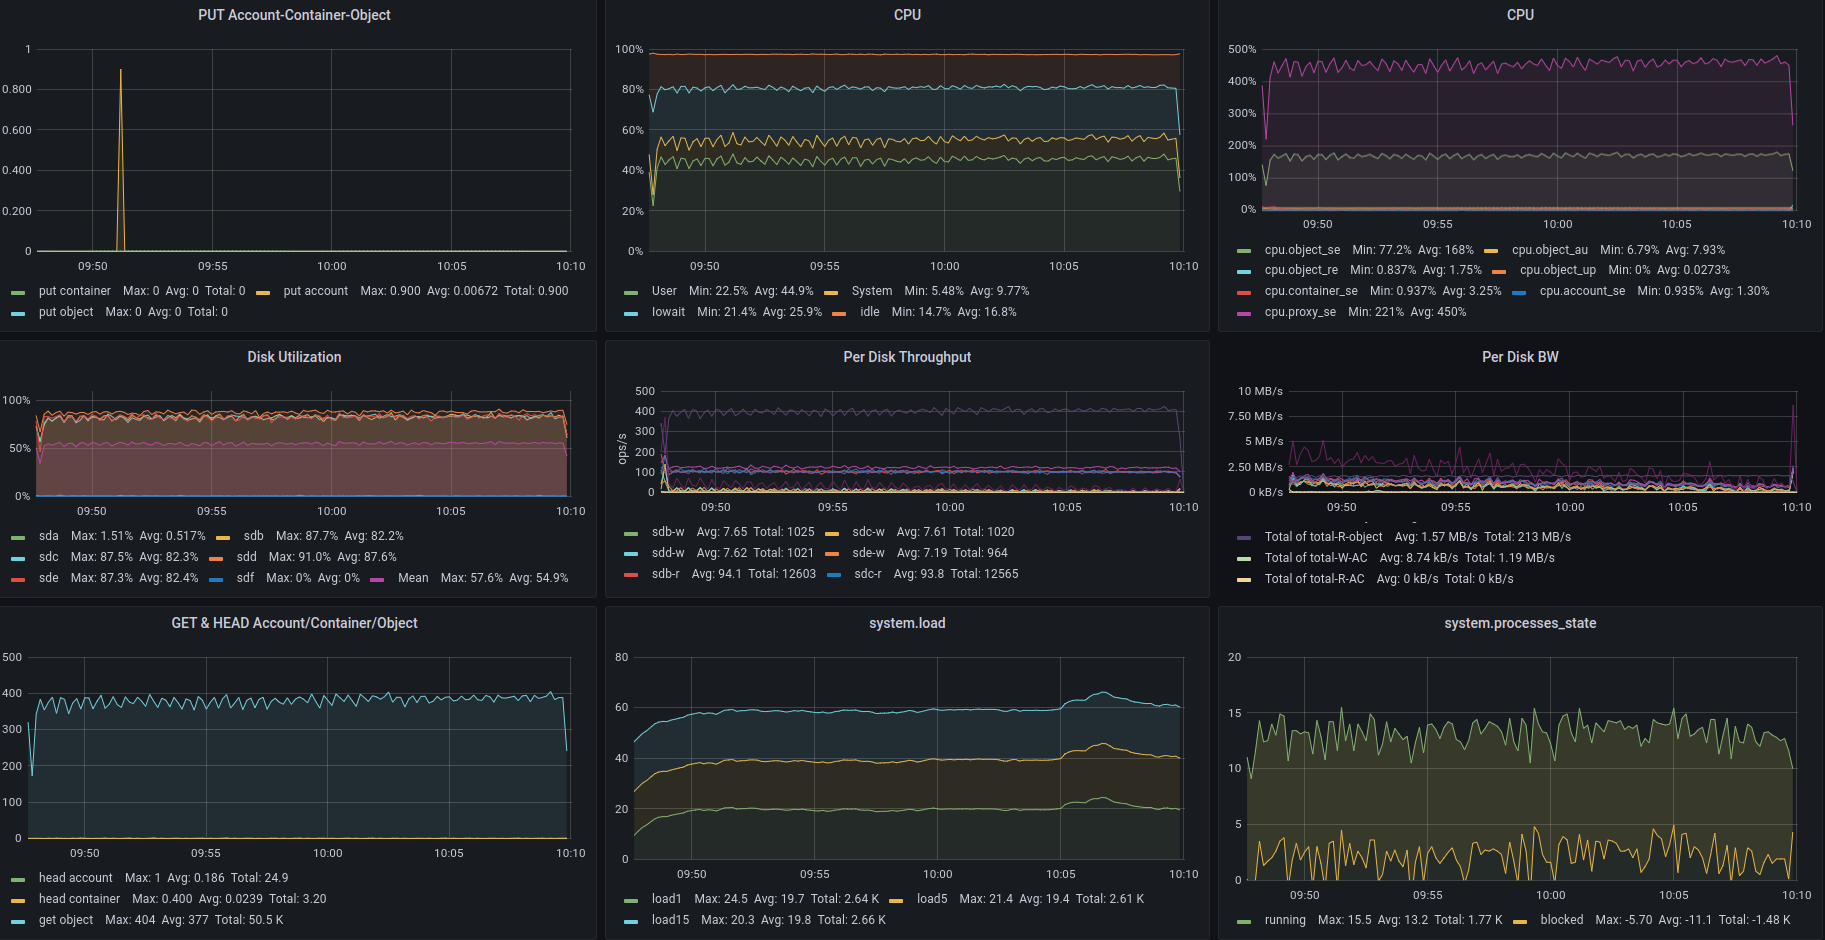Click the orange color line icon beside idle
1825x940 pixels.
[839, 313]
